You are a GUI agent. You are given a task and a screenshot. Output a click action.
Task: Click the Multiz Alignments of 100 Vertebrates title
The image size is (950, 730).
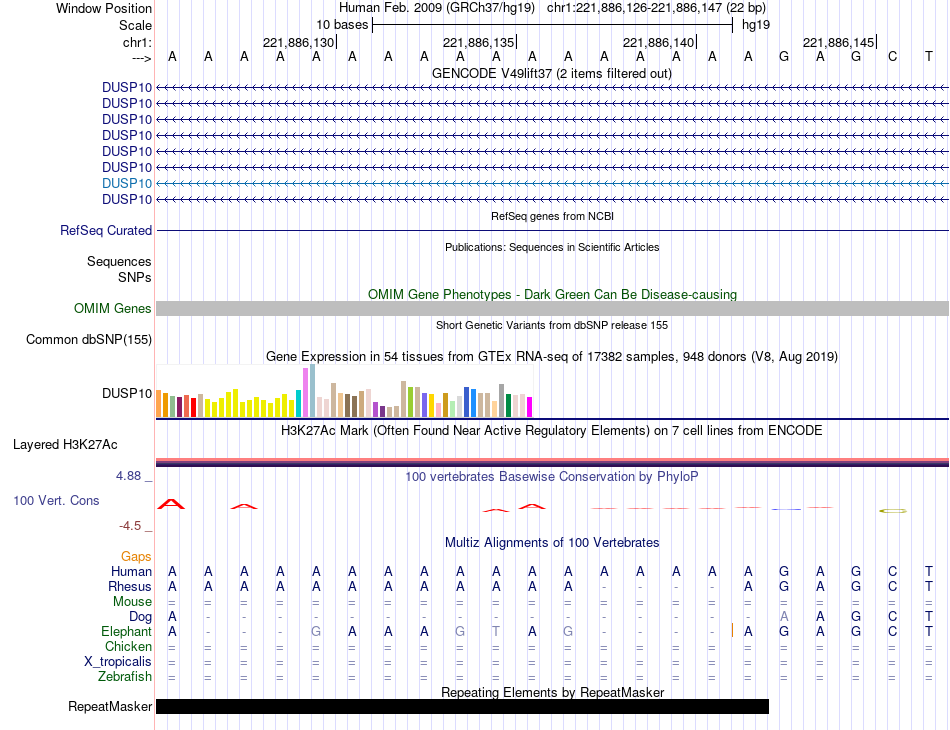point(552,542)
